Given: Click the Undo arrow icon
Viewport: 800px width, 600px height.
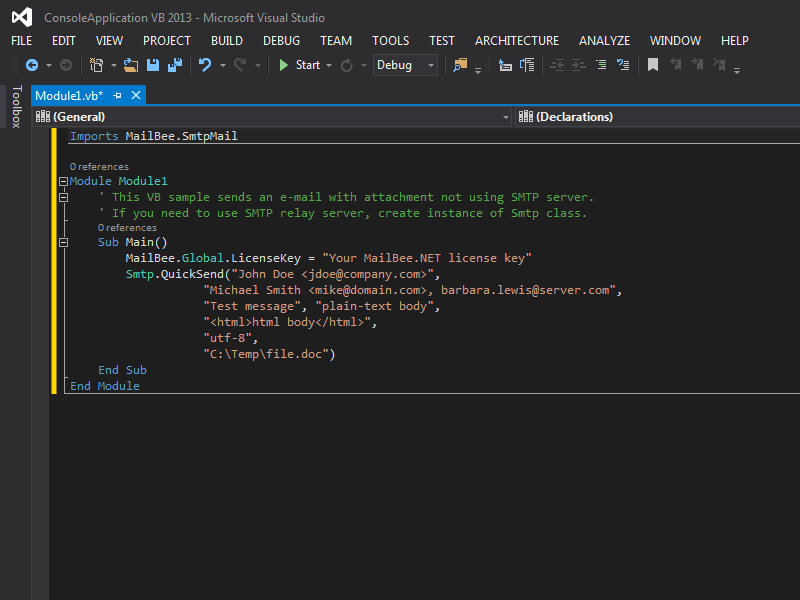Looking at the screenshot, I should (205, 65).
